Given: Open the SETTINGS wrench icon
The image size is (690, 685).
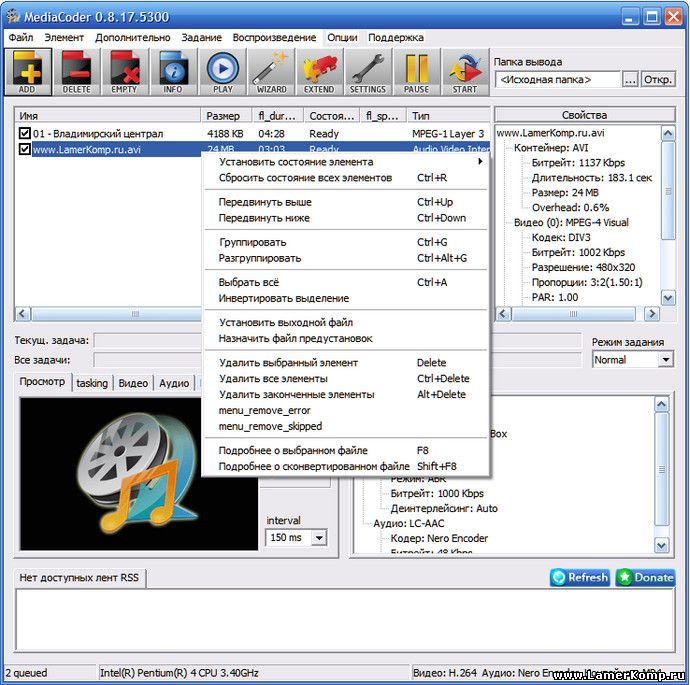Looking at the screenshot, I should (368, 71).
